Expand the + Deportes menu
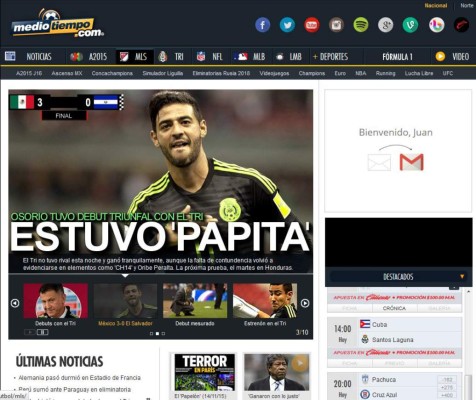Viewport: 476px width, 400px height. [330, 57]
